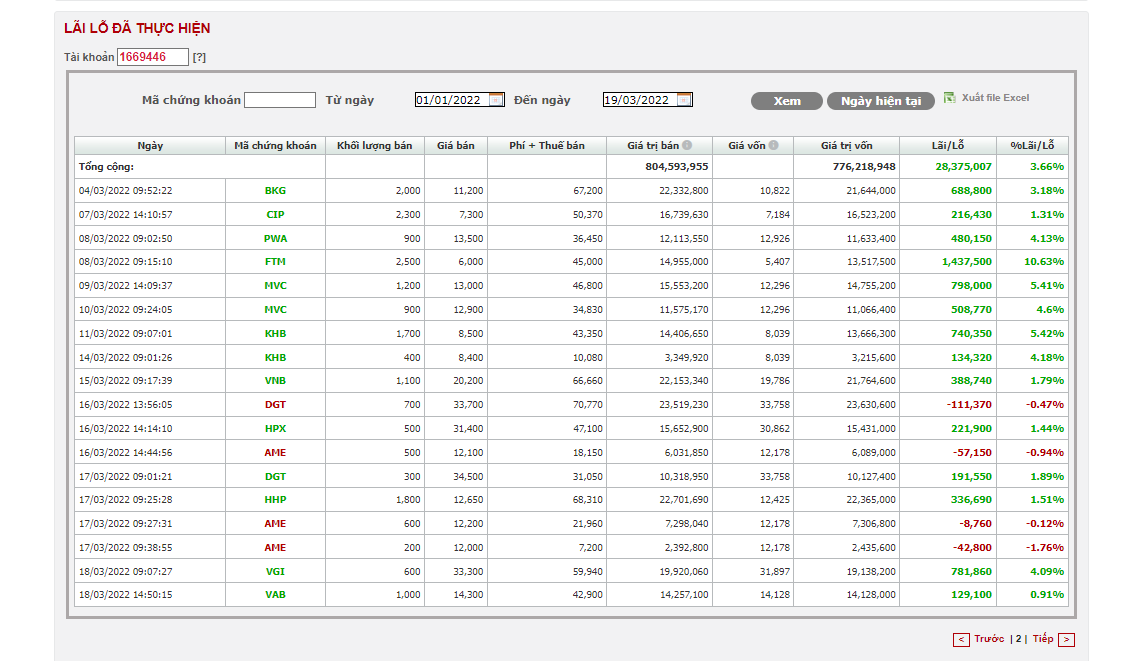Screen dimensions: 1139x661
Task: Open the 'Từ ngày' calendar picker icon
Action: click(x=497, y=100)
